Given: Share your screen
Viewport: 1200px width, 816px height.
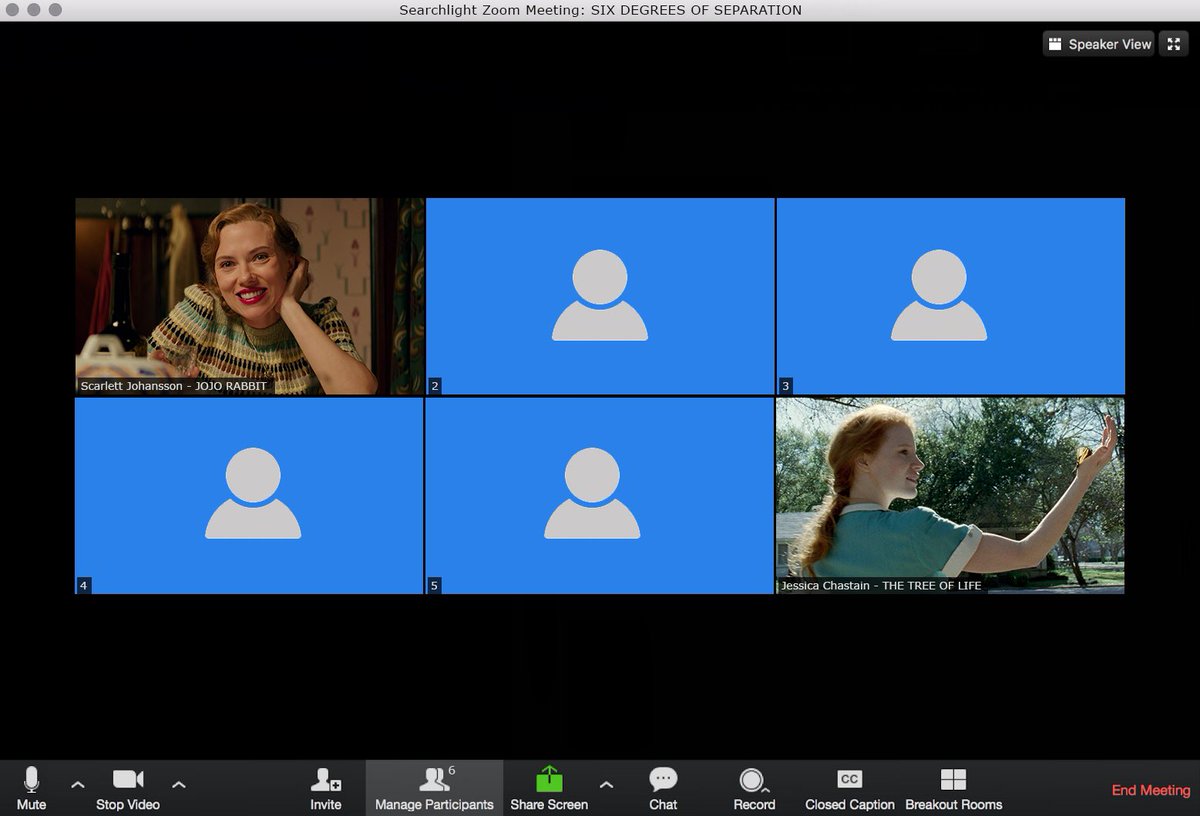Looking at the screenshot, I should click(x=549, y=788).
